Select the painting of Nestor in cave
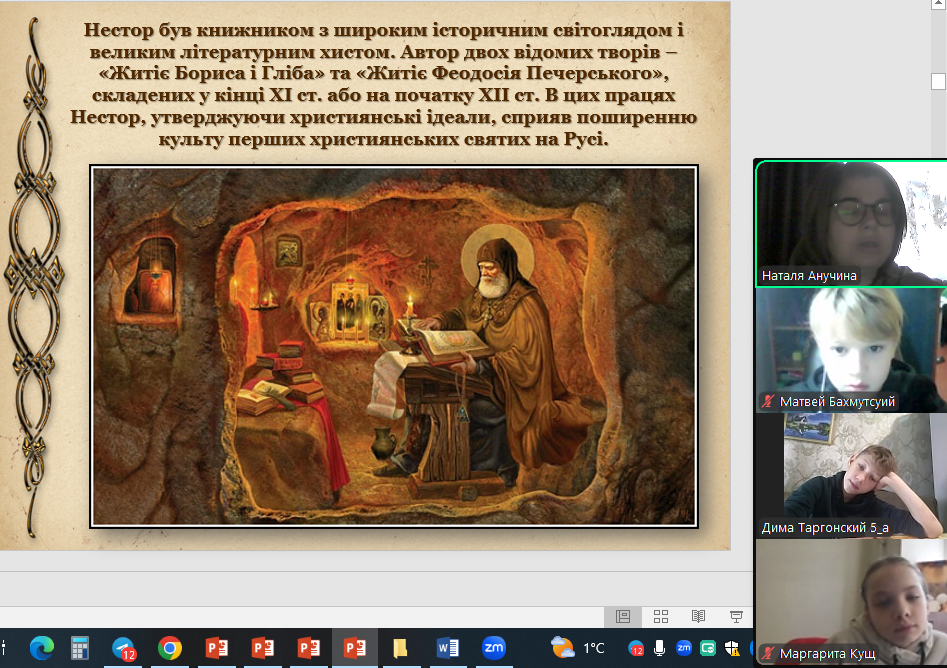This screenshot has width=947, height=668. click(394, 346)
